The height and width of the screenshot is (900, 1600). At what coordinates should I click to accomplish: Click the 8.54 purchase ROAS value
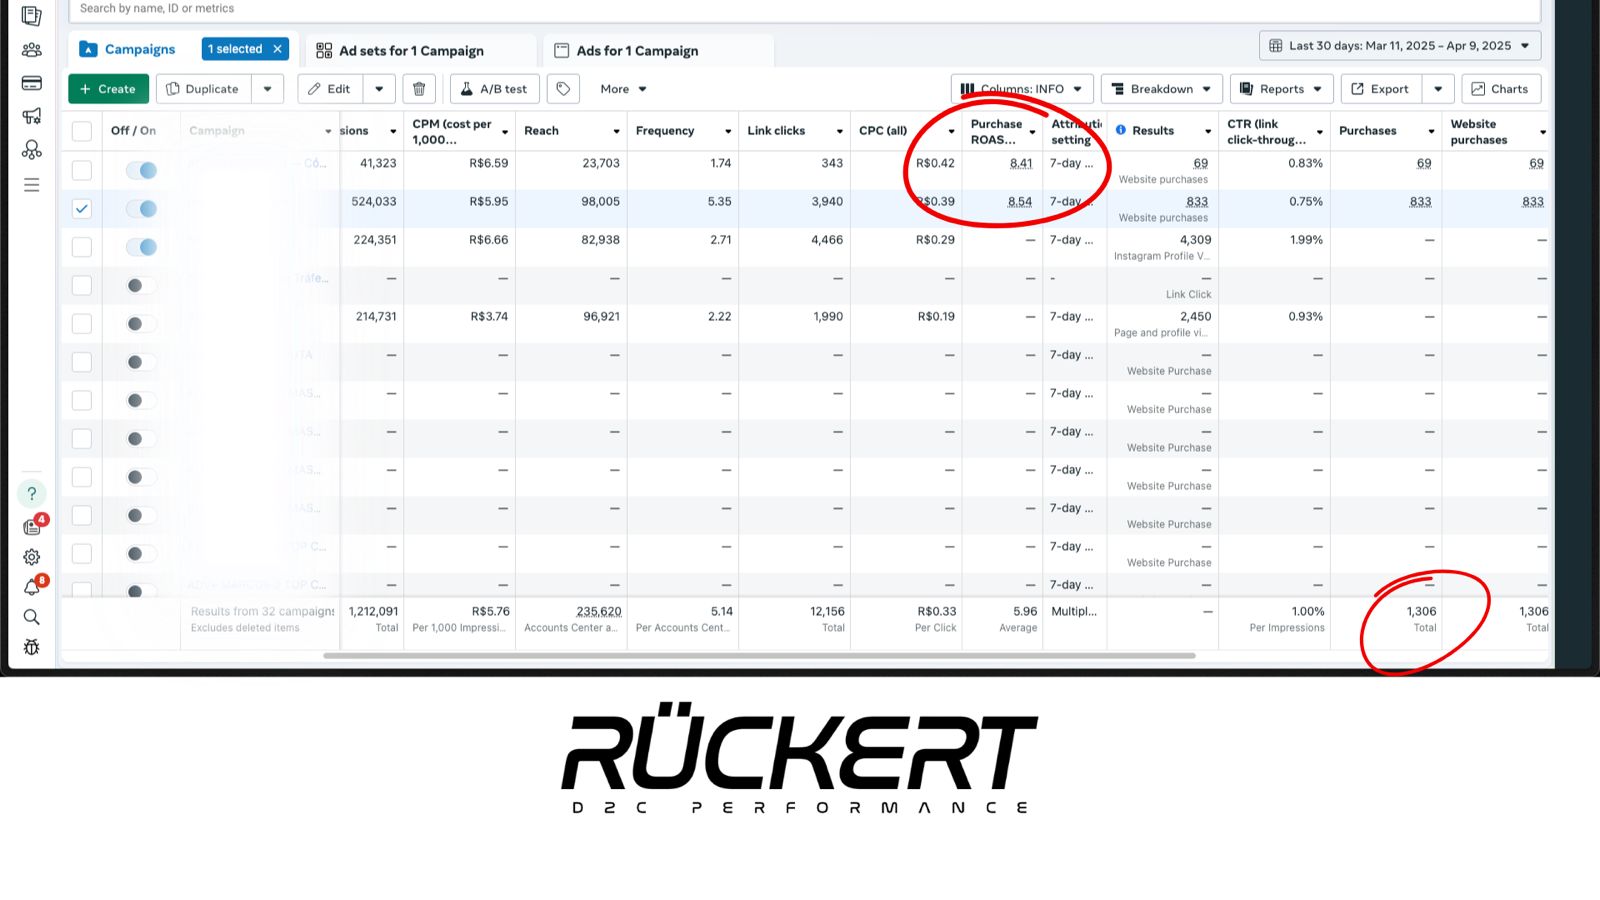[1020, 201]
